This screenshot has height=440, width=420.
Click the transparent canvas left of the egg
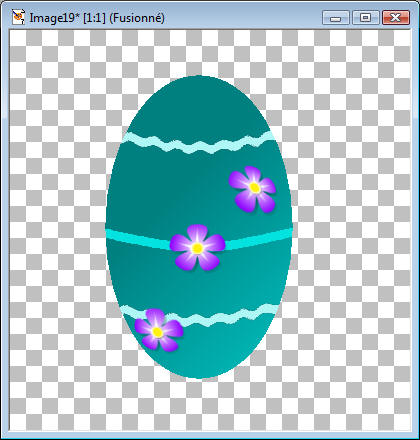(57, 230)
